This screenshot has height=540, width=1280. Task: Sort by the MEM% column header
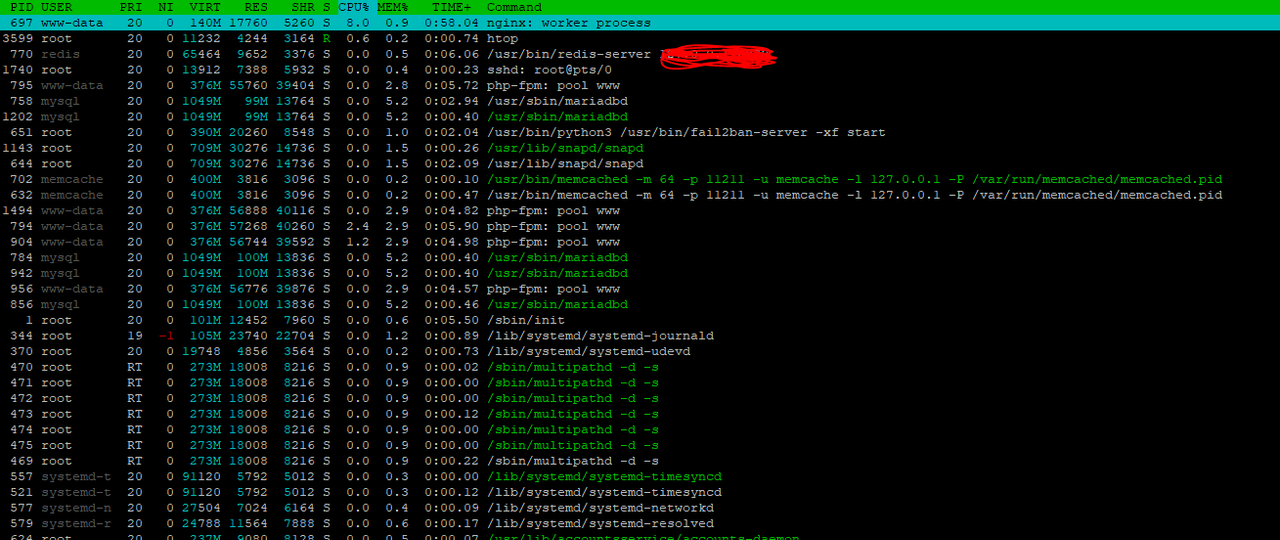(393, 7)
